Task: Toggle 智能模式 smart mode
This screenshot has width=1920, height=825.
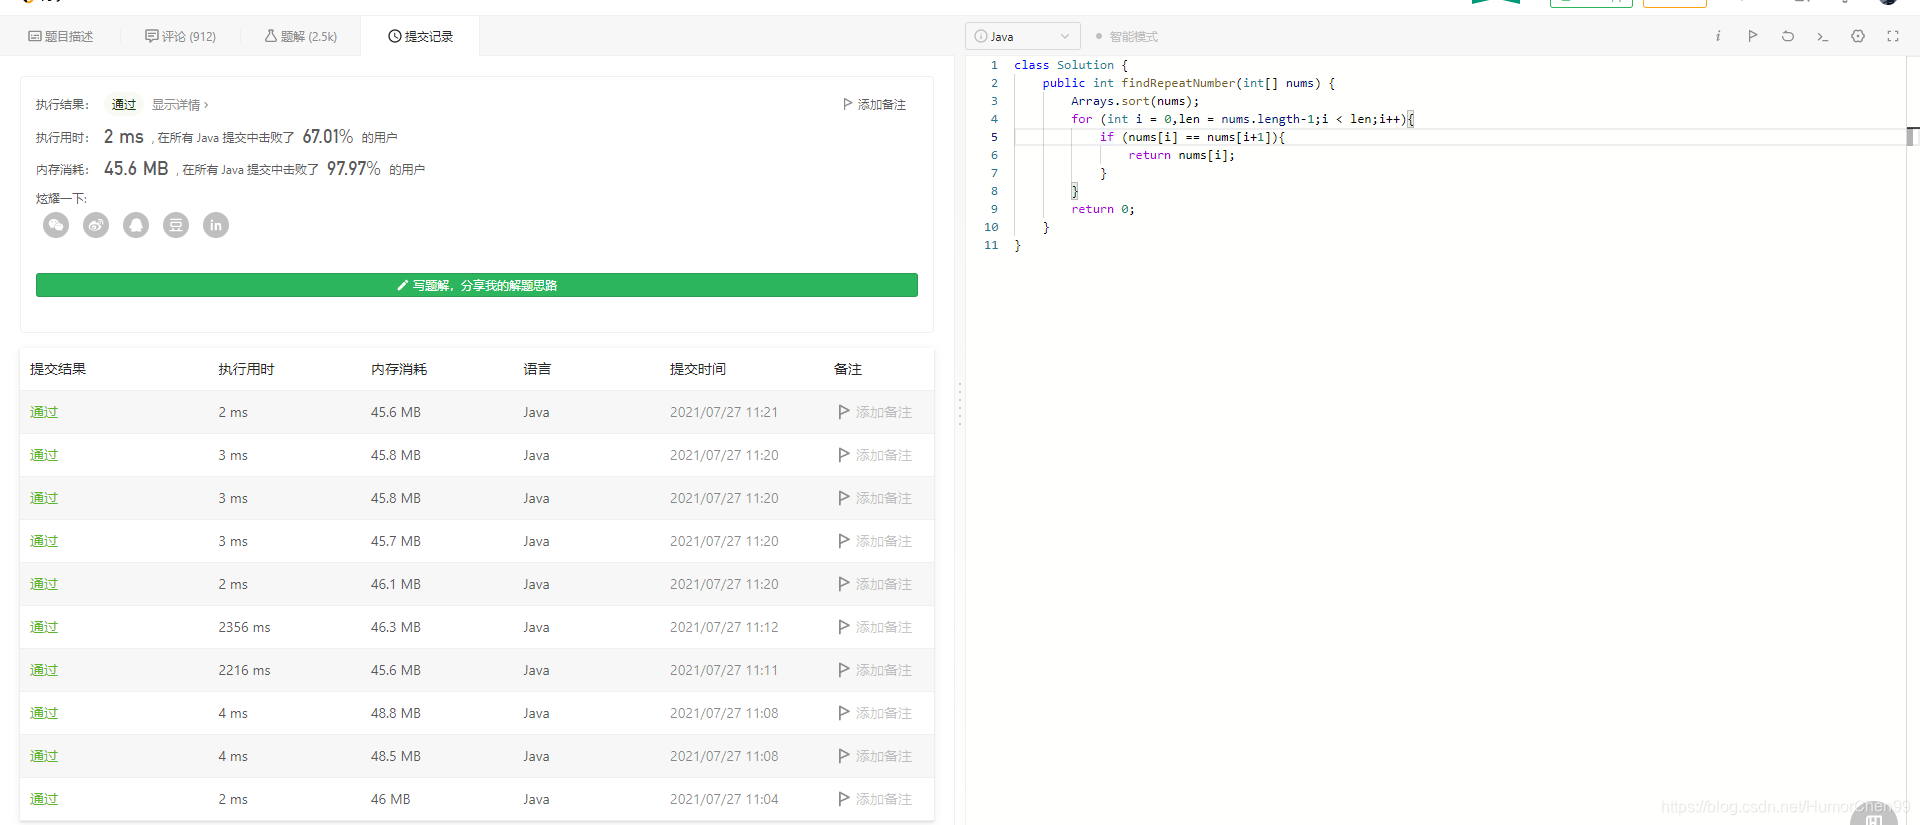Action: click(1126, 36)
